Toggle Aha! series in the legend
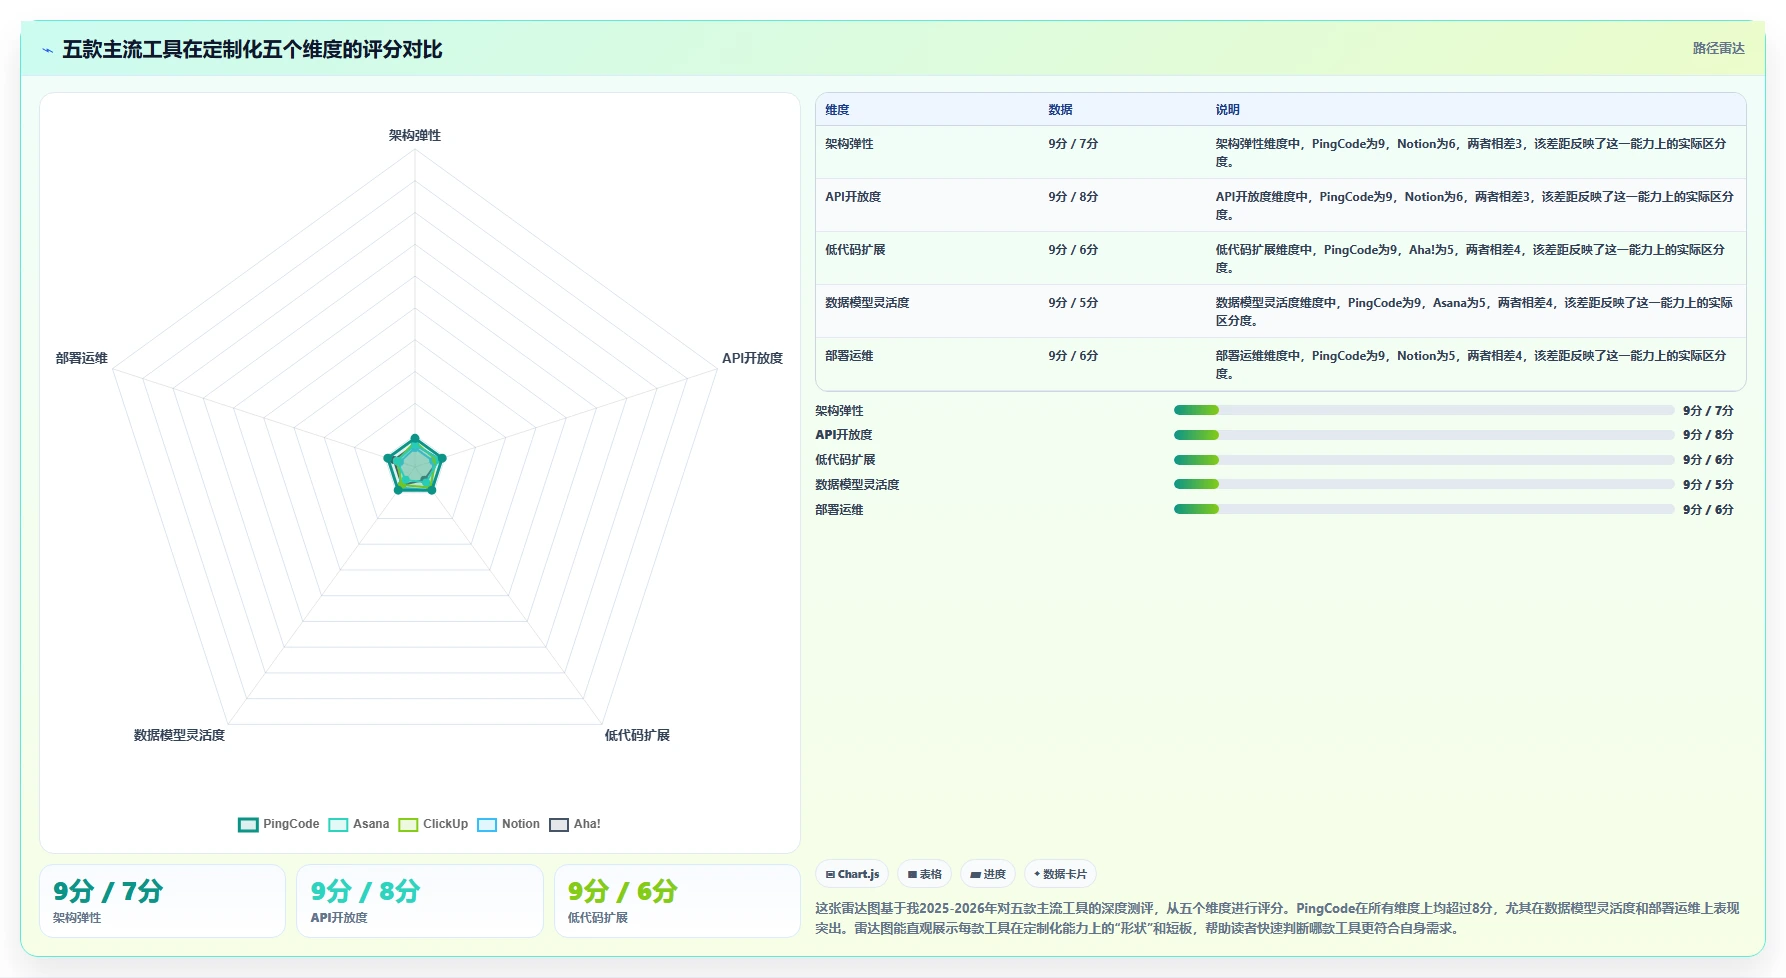The image size is (1786, 978). (x=575, y=824)
